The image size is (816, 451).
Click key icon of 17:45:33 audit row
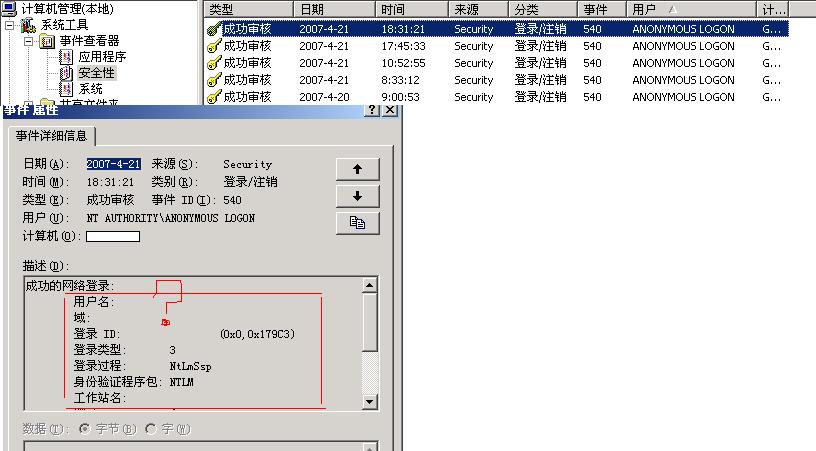[x=214, y=46]
